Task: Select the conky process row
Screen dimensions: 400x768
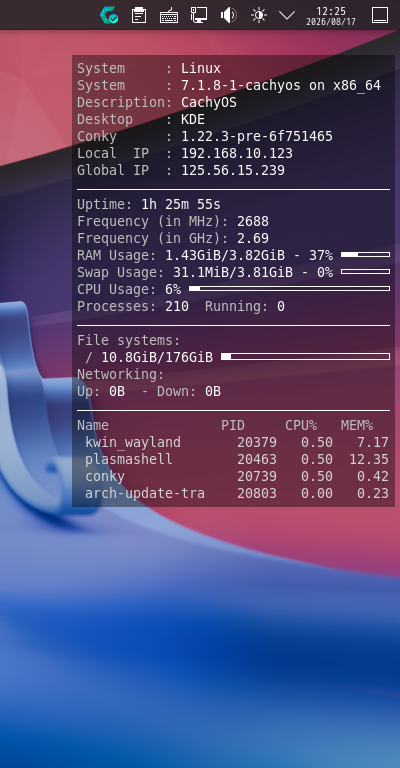Action: (233, 476)
